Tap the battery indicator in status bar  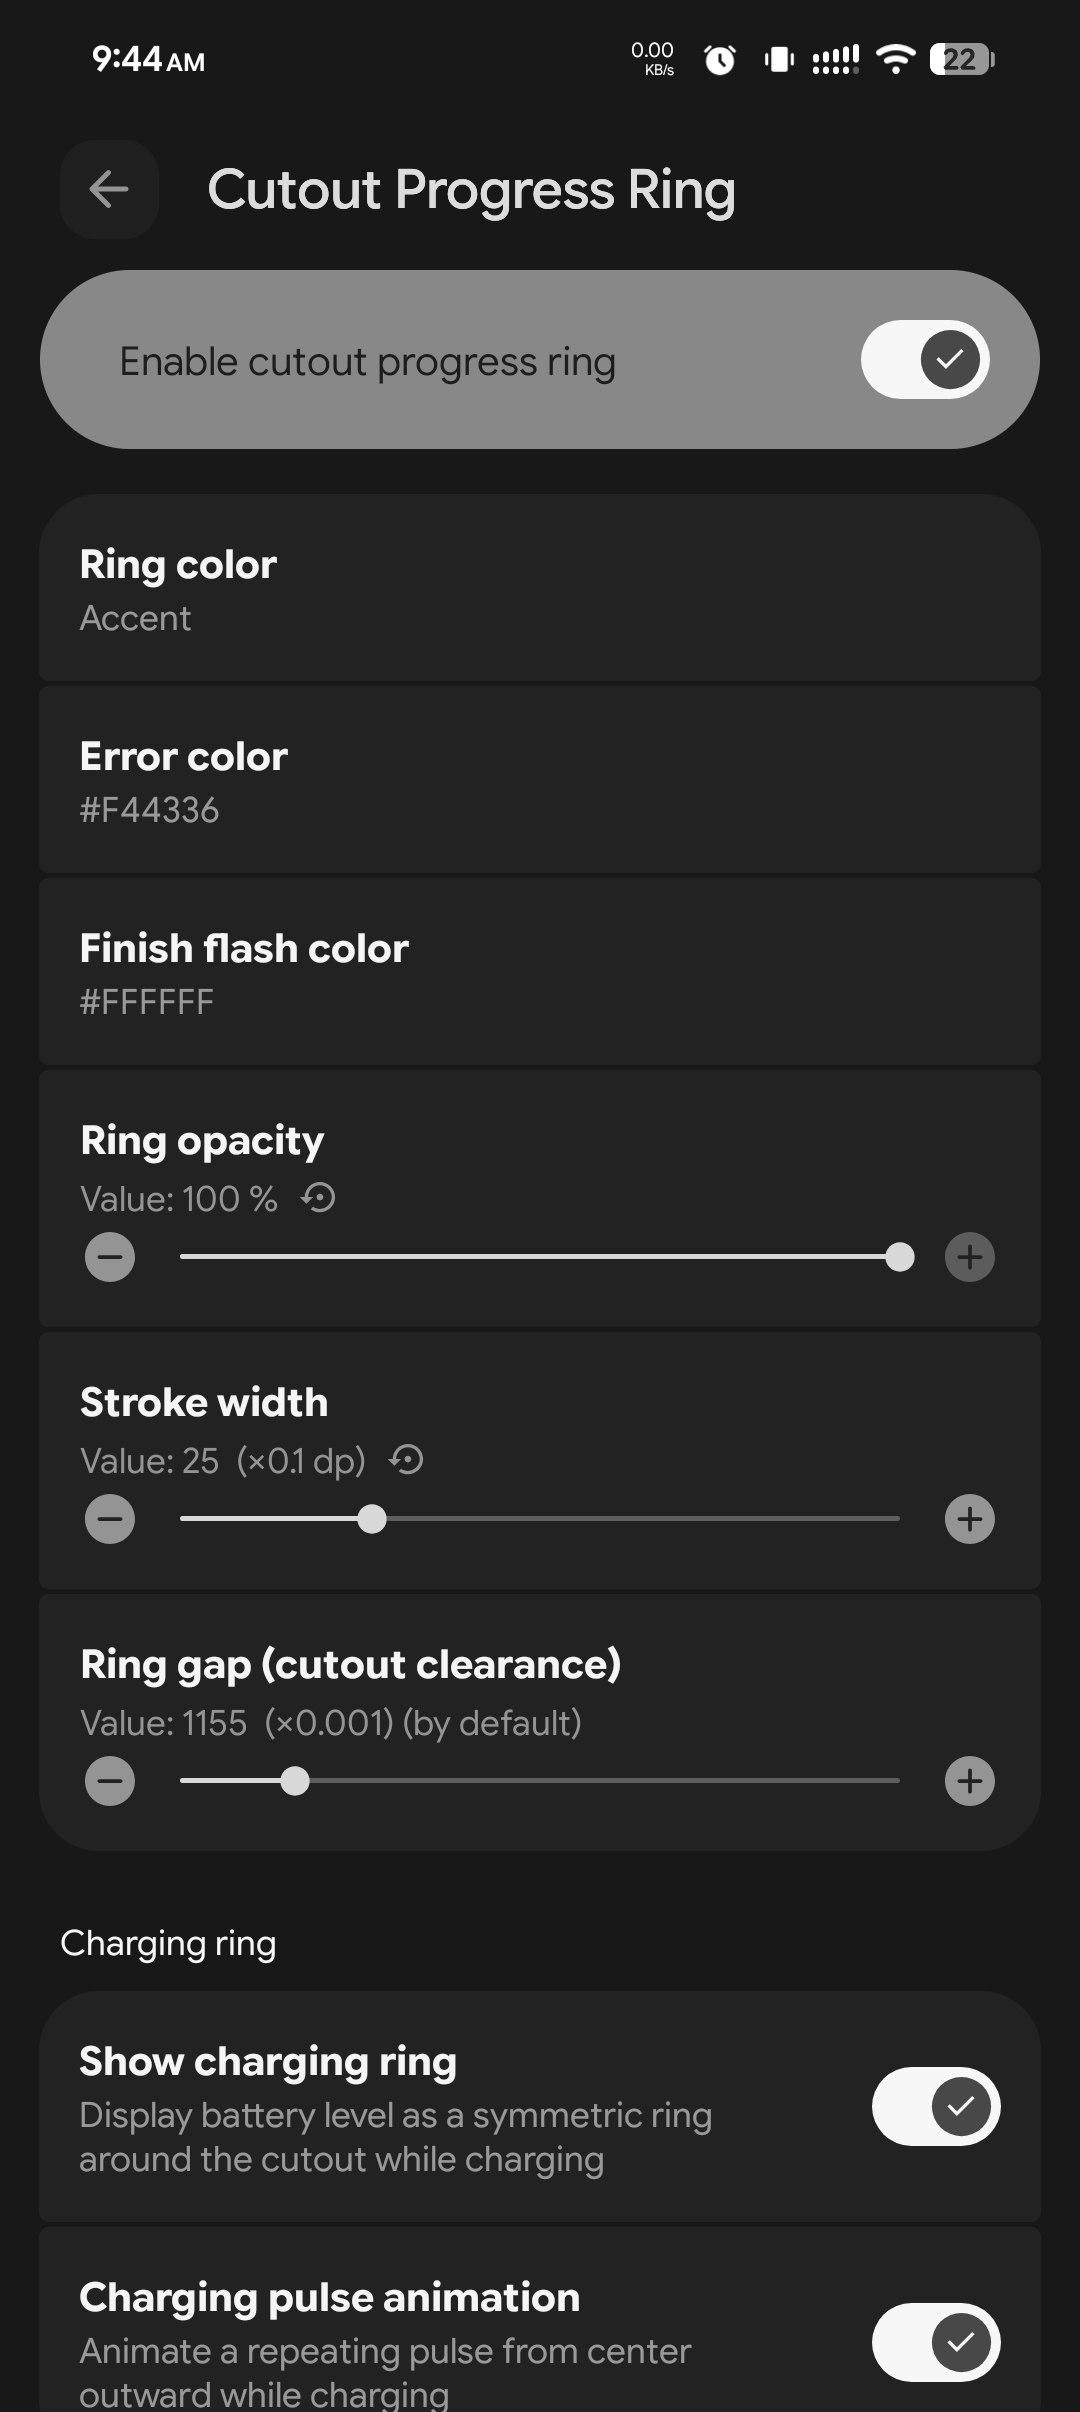(x=961, y=60)
